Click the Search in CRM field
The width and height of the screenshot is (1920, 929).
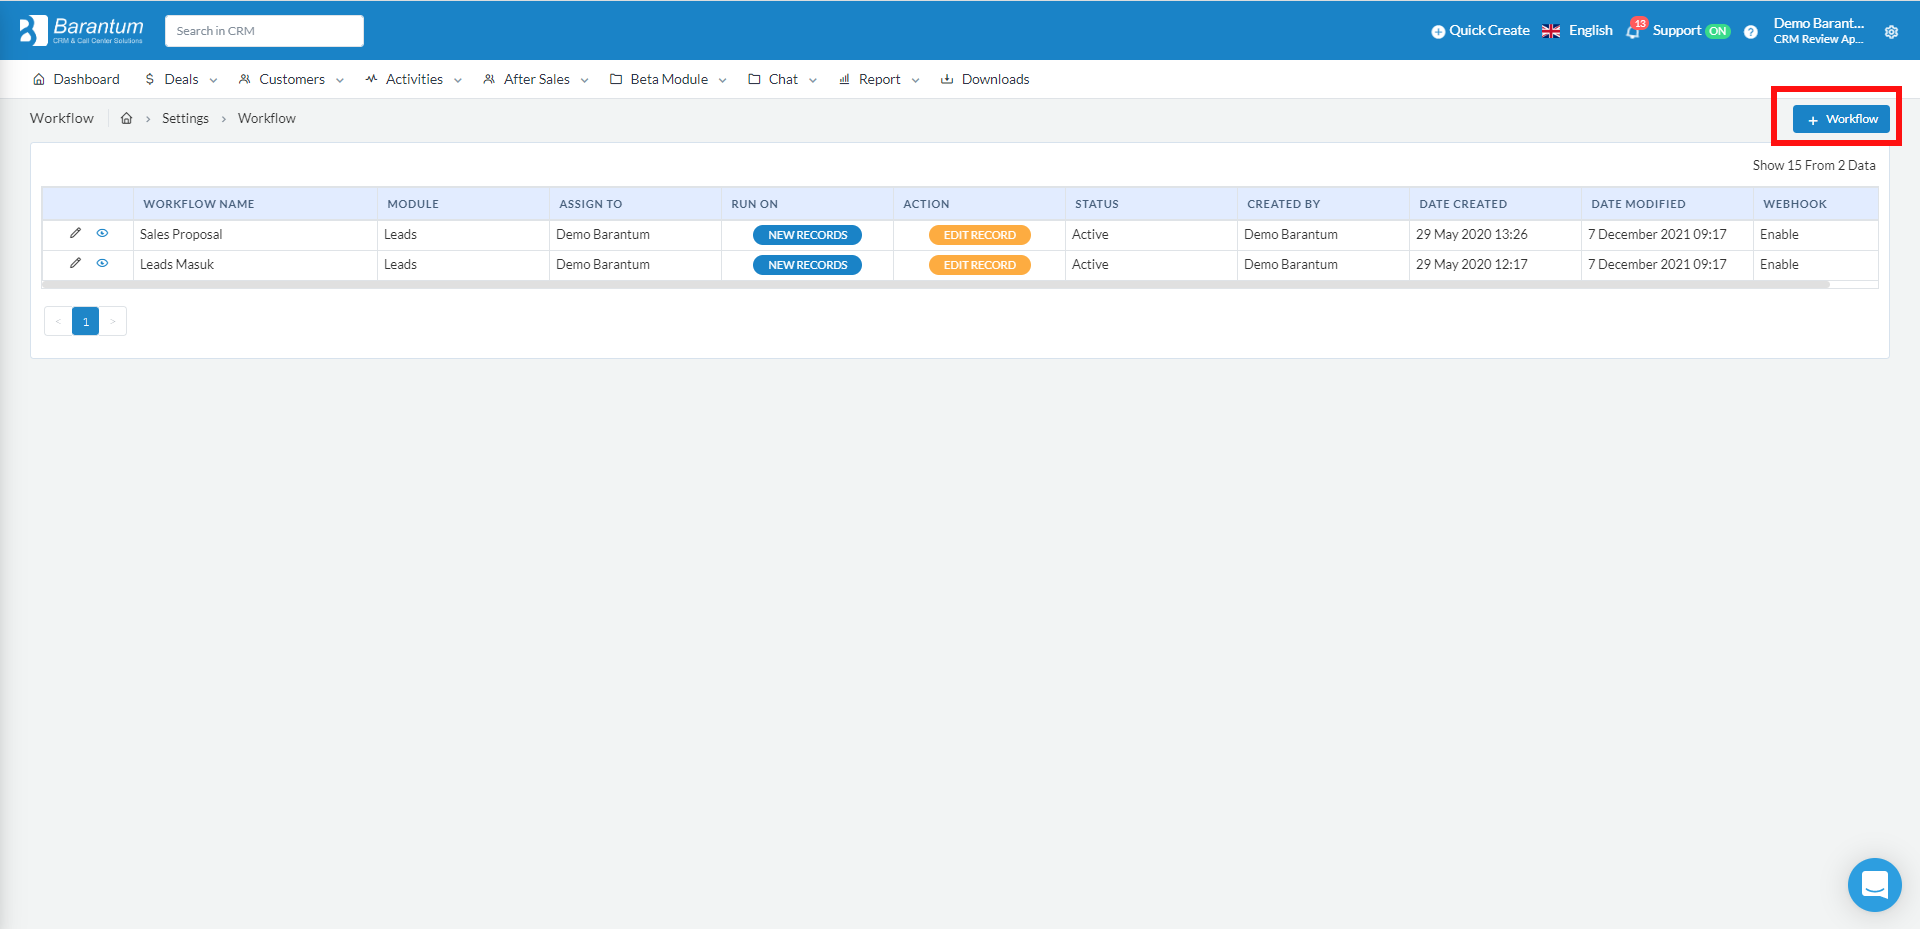(264, 31)
